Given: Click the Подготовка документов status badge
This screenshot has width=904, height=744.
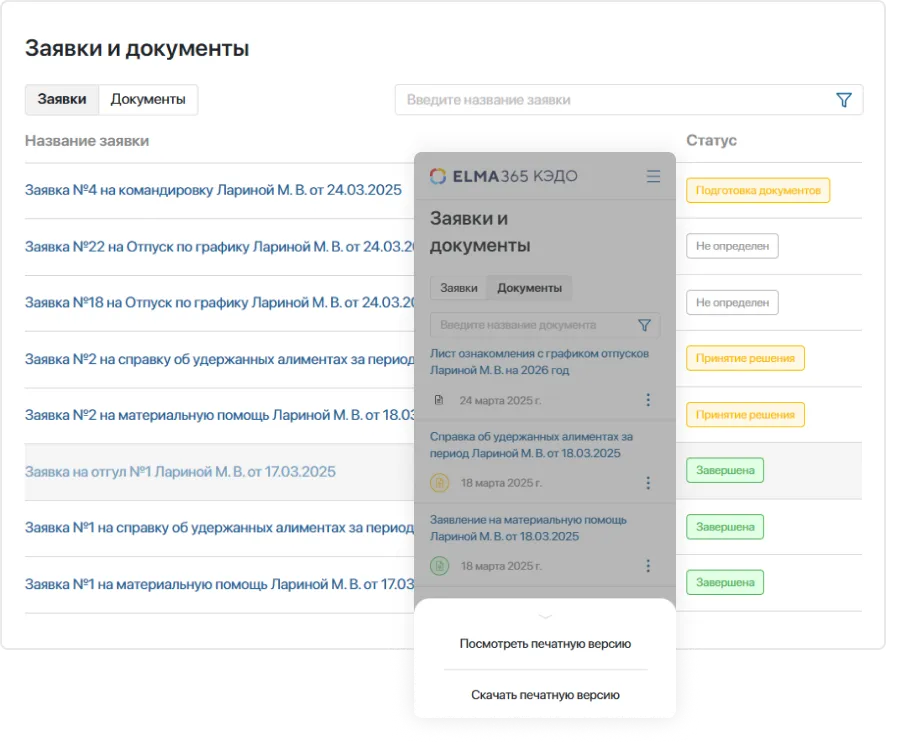Looking at the screenshot, I should 759,188.
